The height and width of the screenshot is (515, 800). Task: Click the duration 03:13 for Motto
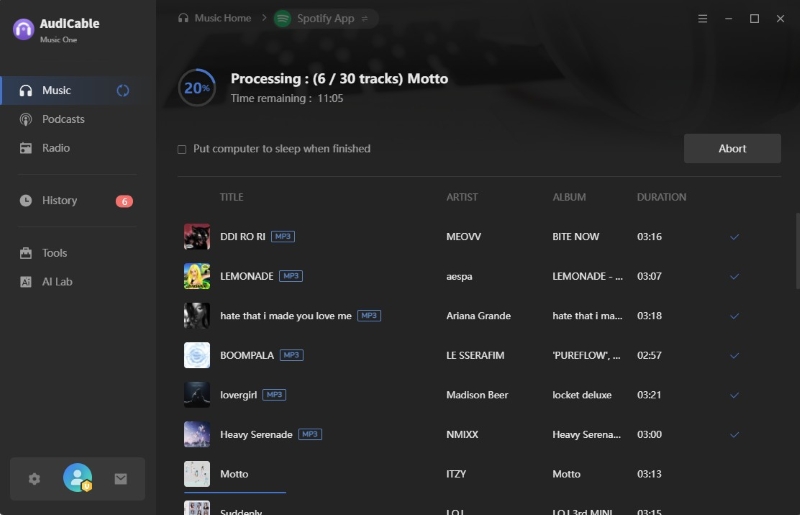click(649, 474)
